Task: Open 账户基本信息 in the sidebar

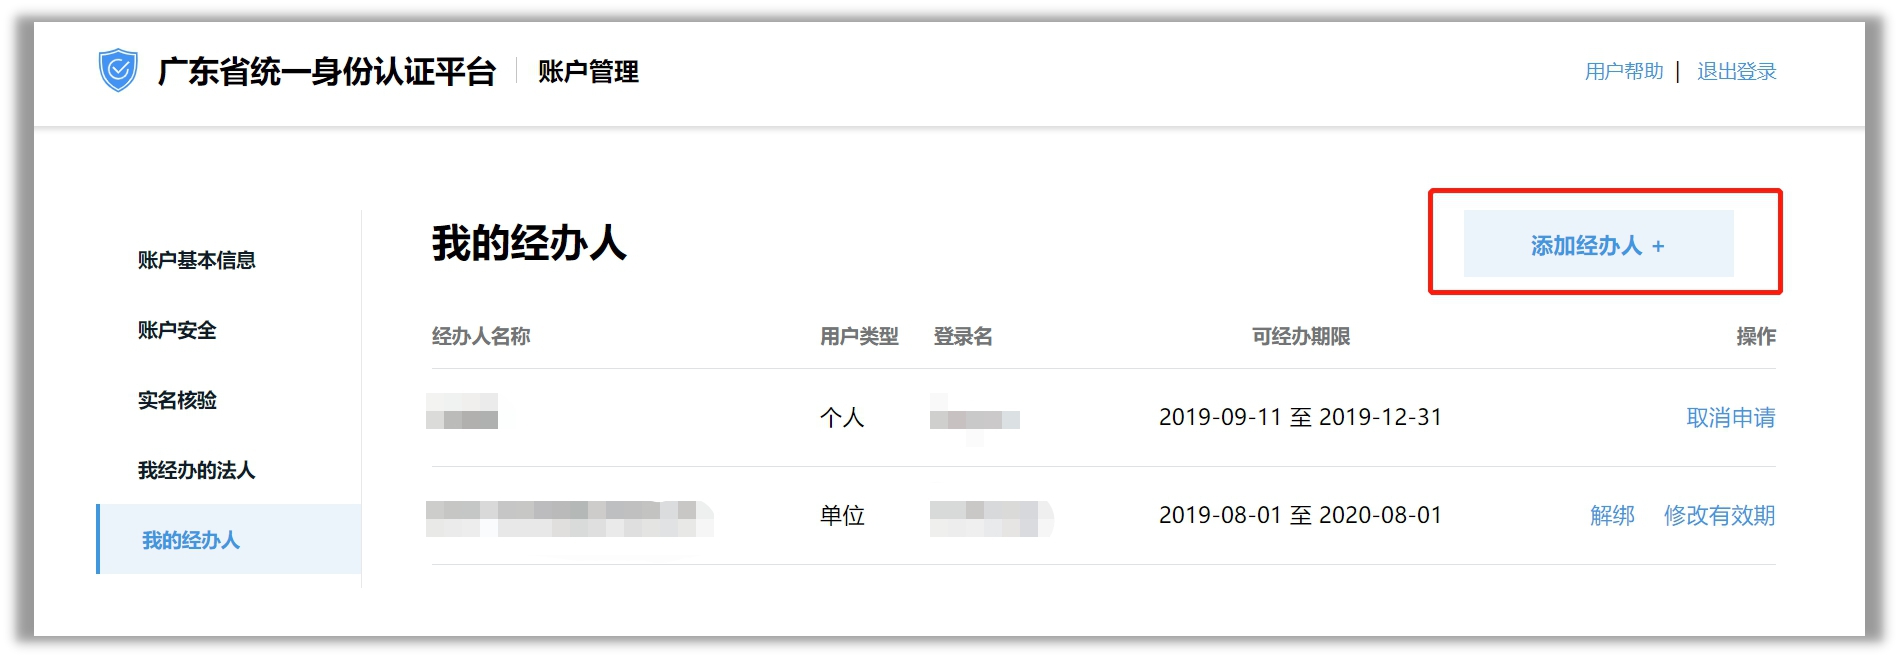Action: pos(196,260)
